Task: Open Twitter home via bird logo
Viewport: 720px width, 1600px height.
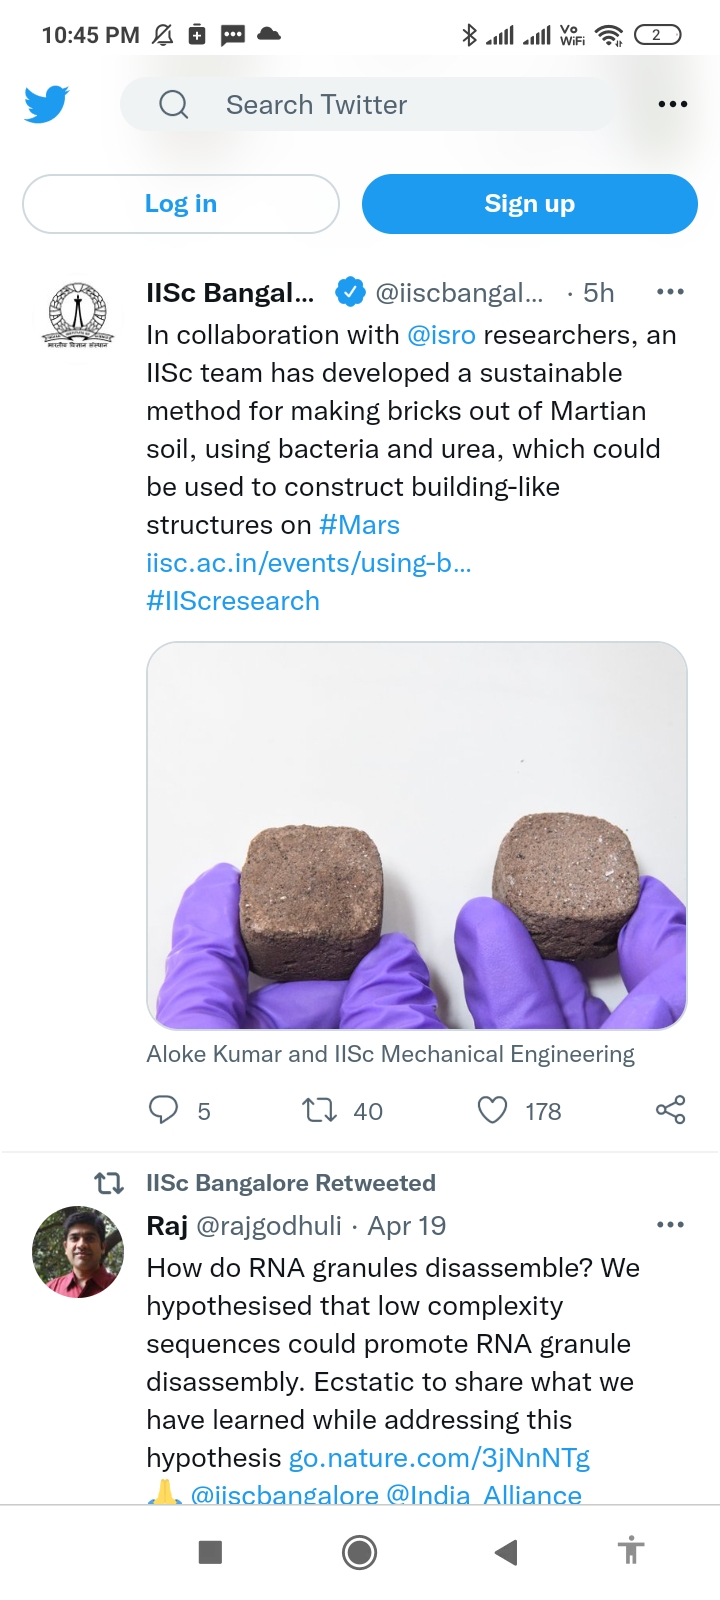Action: pyautogui.click(x=45, y=103)
